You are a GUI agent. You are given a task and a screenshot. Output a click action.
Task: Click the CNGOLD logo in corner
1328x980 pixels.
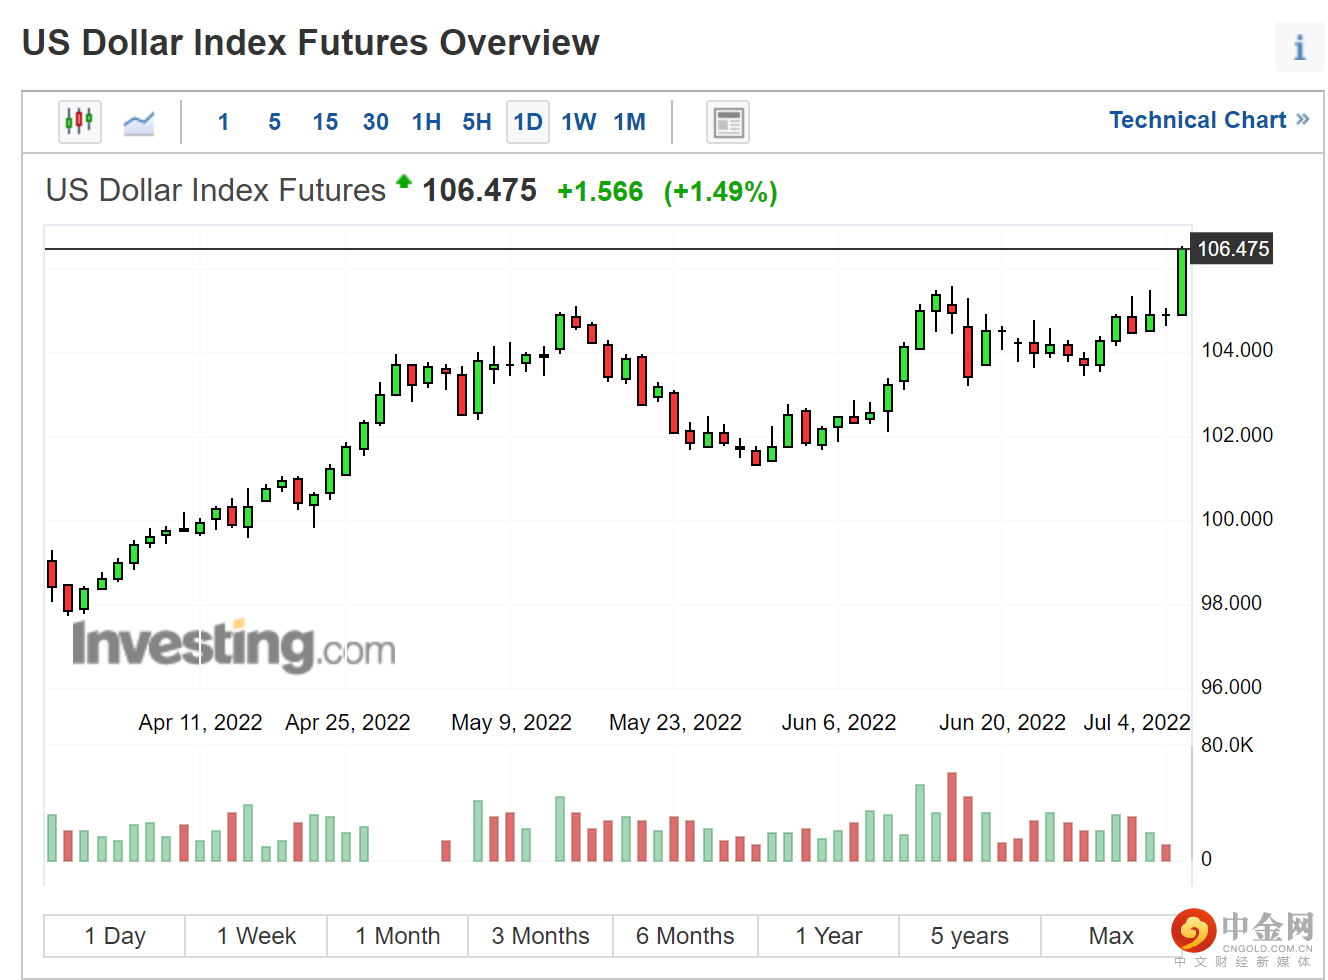(x=1244, y=938)
